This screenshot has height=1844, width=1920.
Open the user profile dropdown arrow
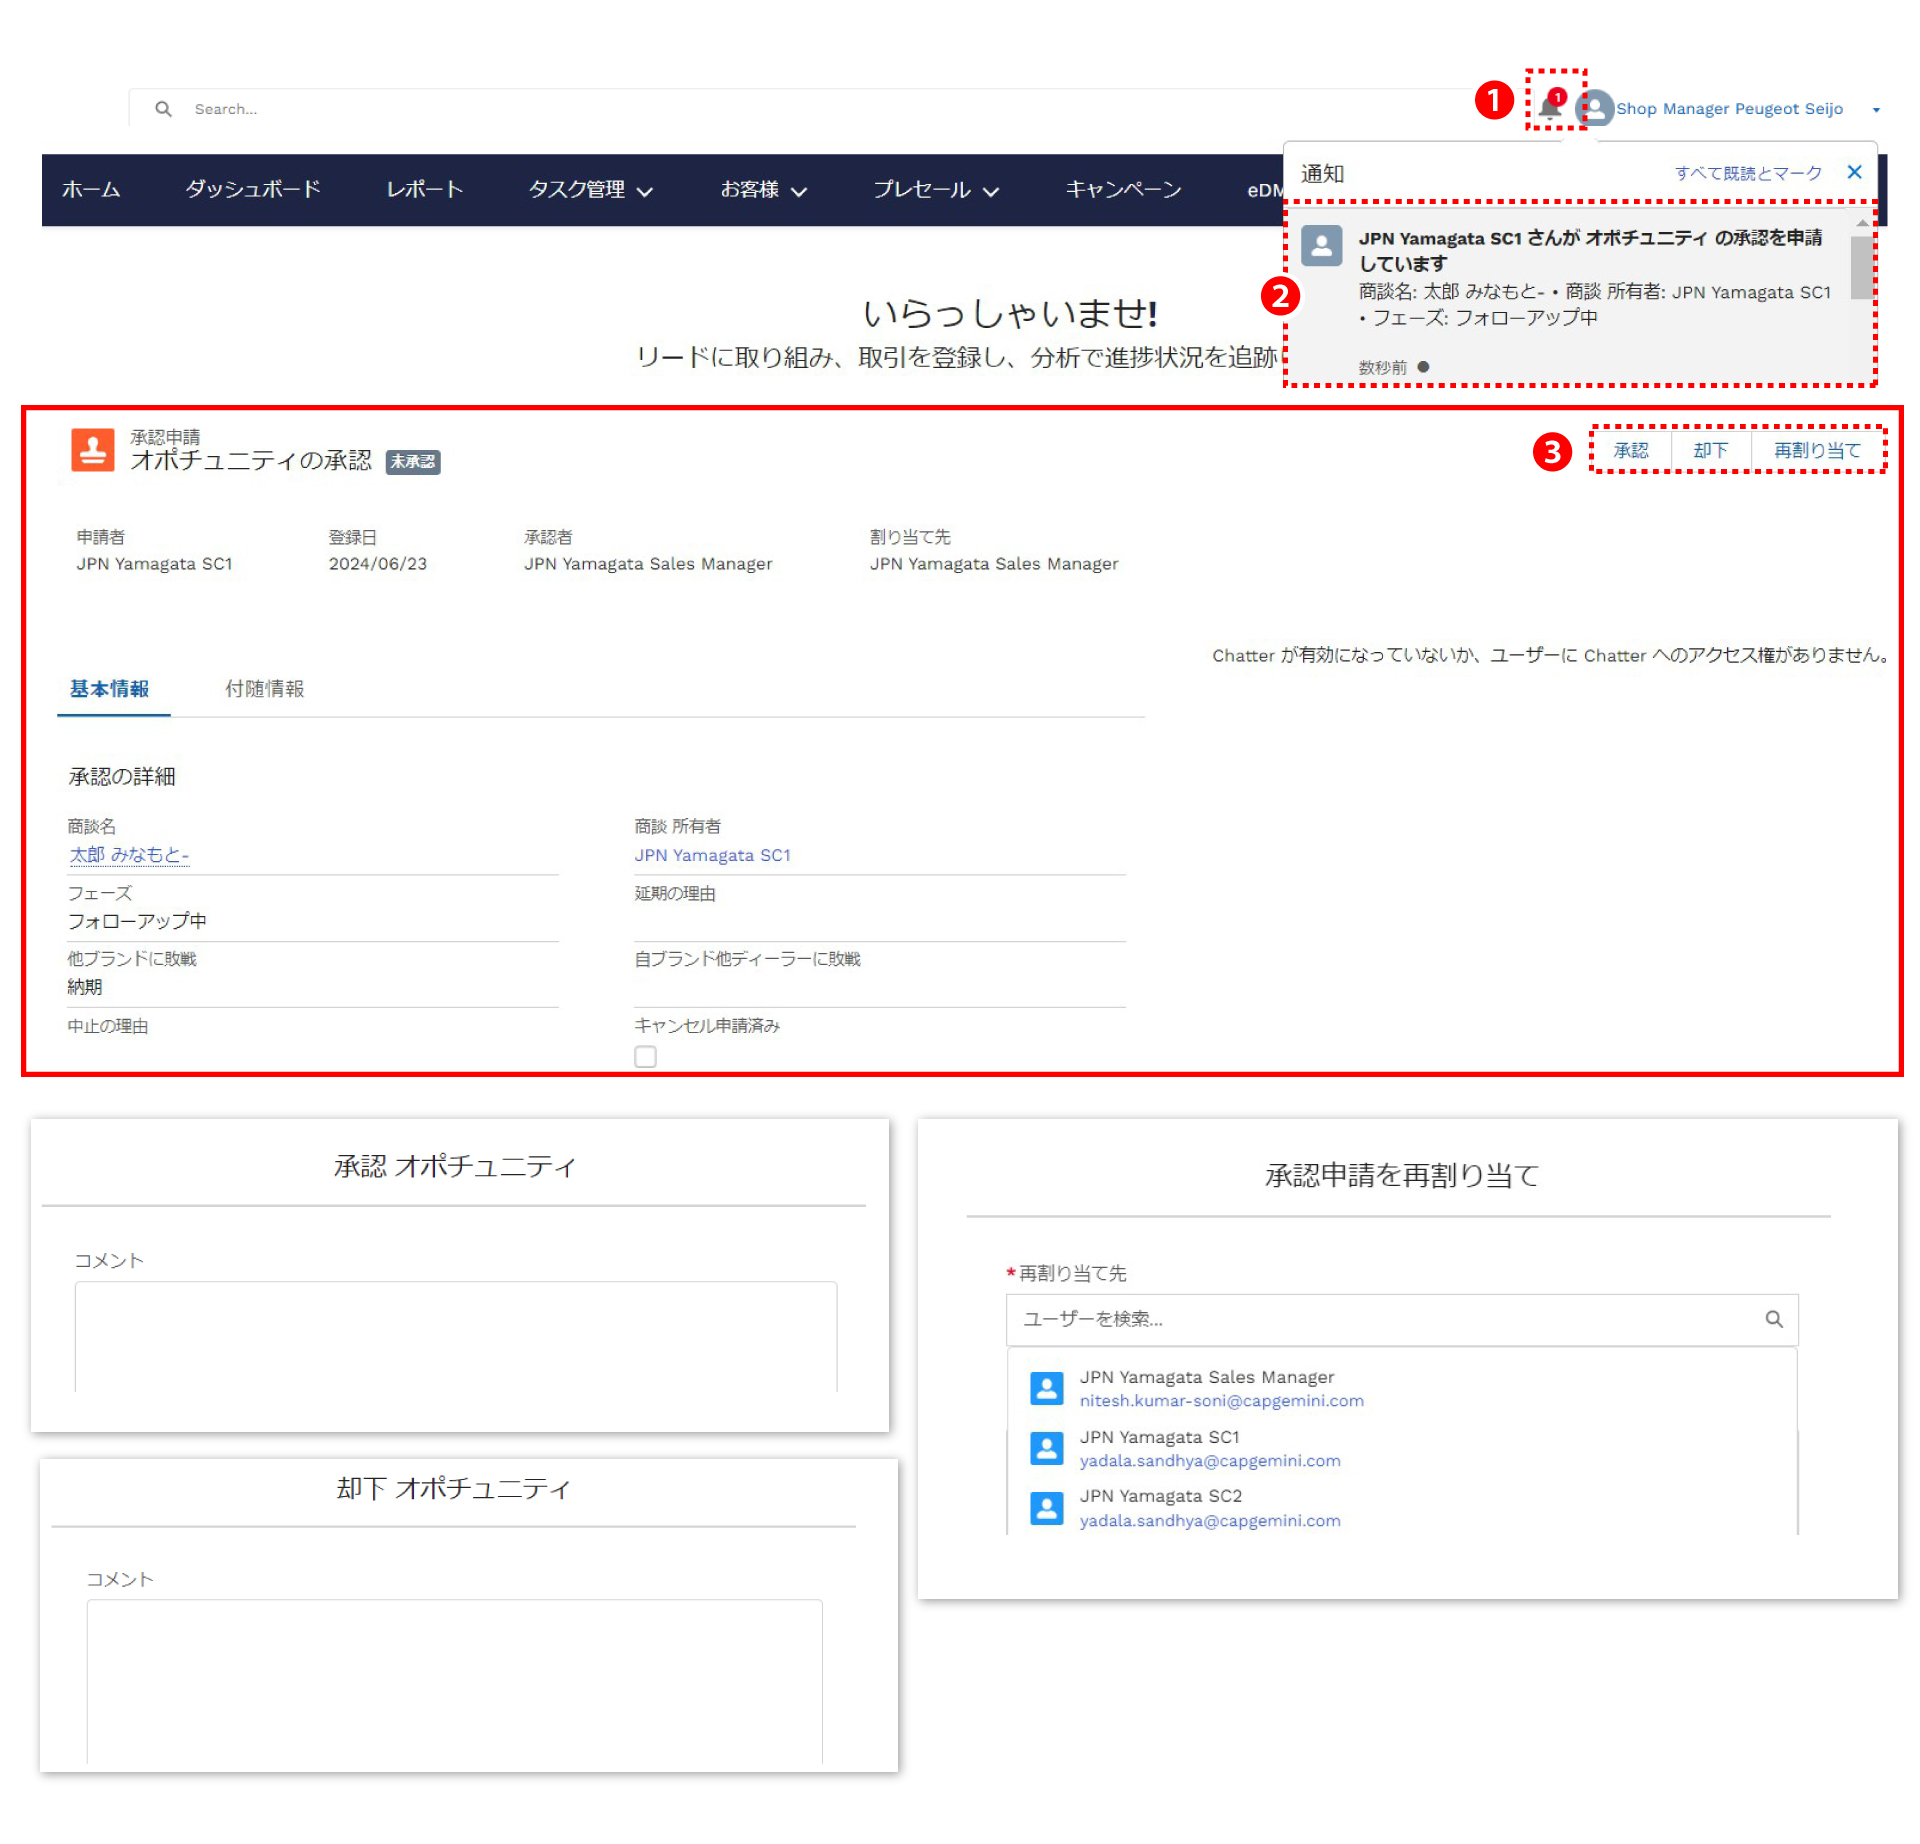tap(1876, 110)
